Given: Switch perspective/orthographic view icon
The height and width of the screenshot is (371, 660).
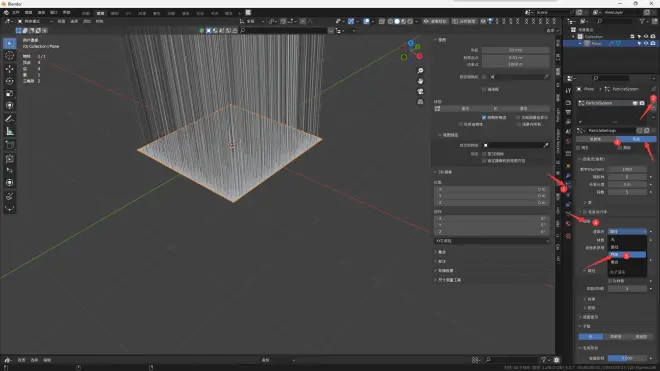Looking at the screenshot, I should (x=420, y=101).
